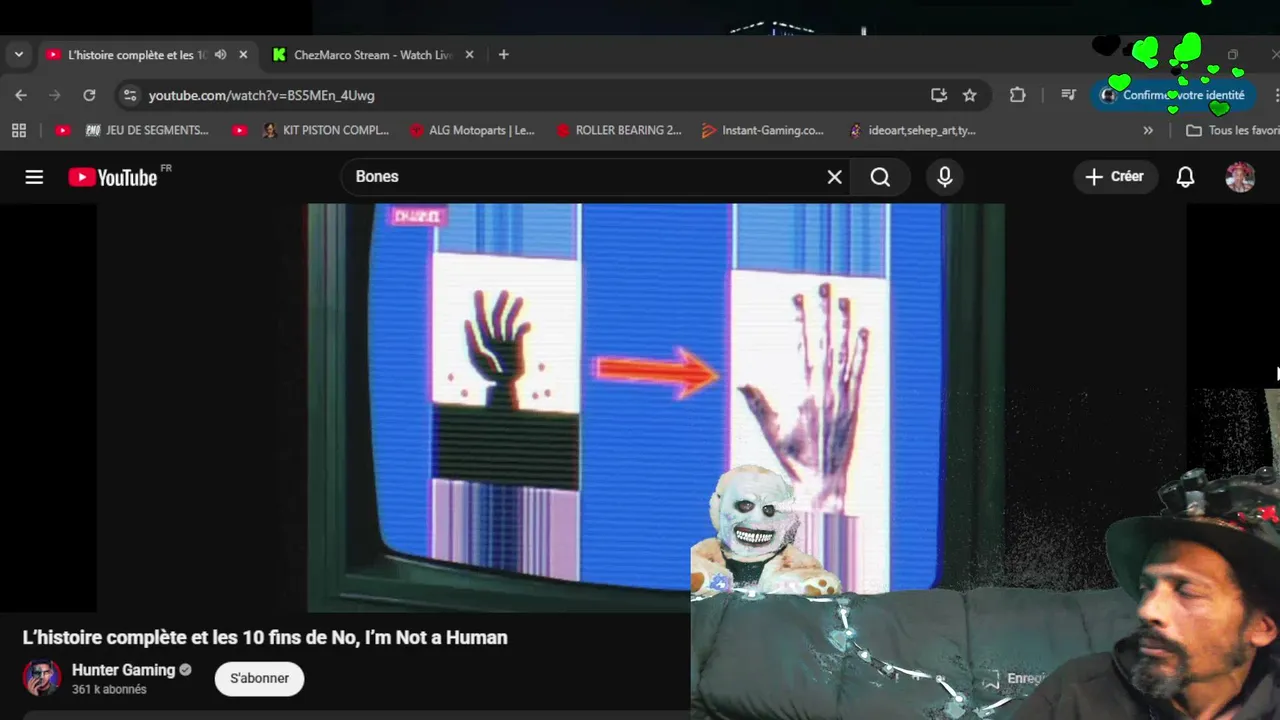Focus the youtube.com address bar URL
The height and width of the screenshot is (720, 1280).
(262, 95)
